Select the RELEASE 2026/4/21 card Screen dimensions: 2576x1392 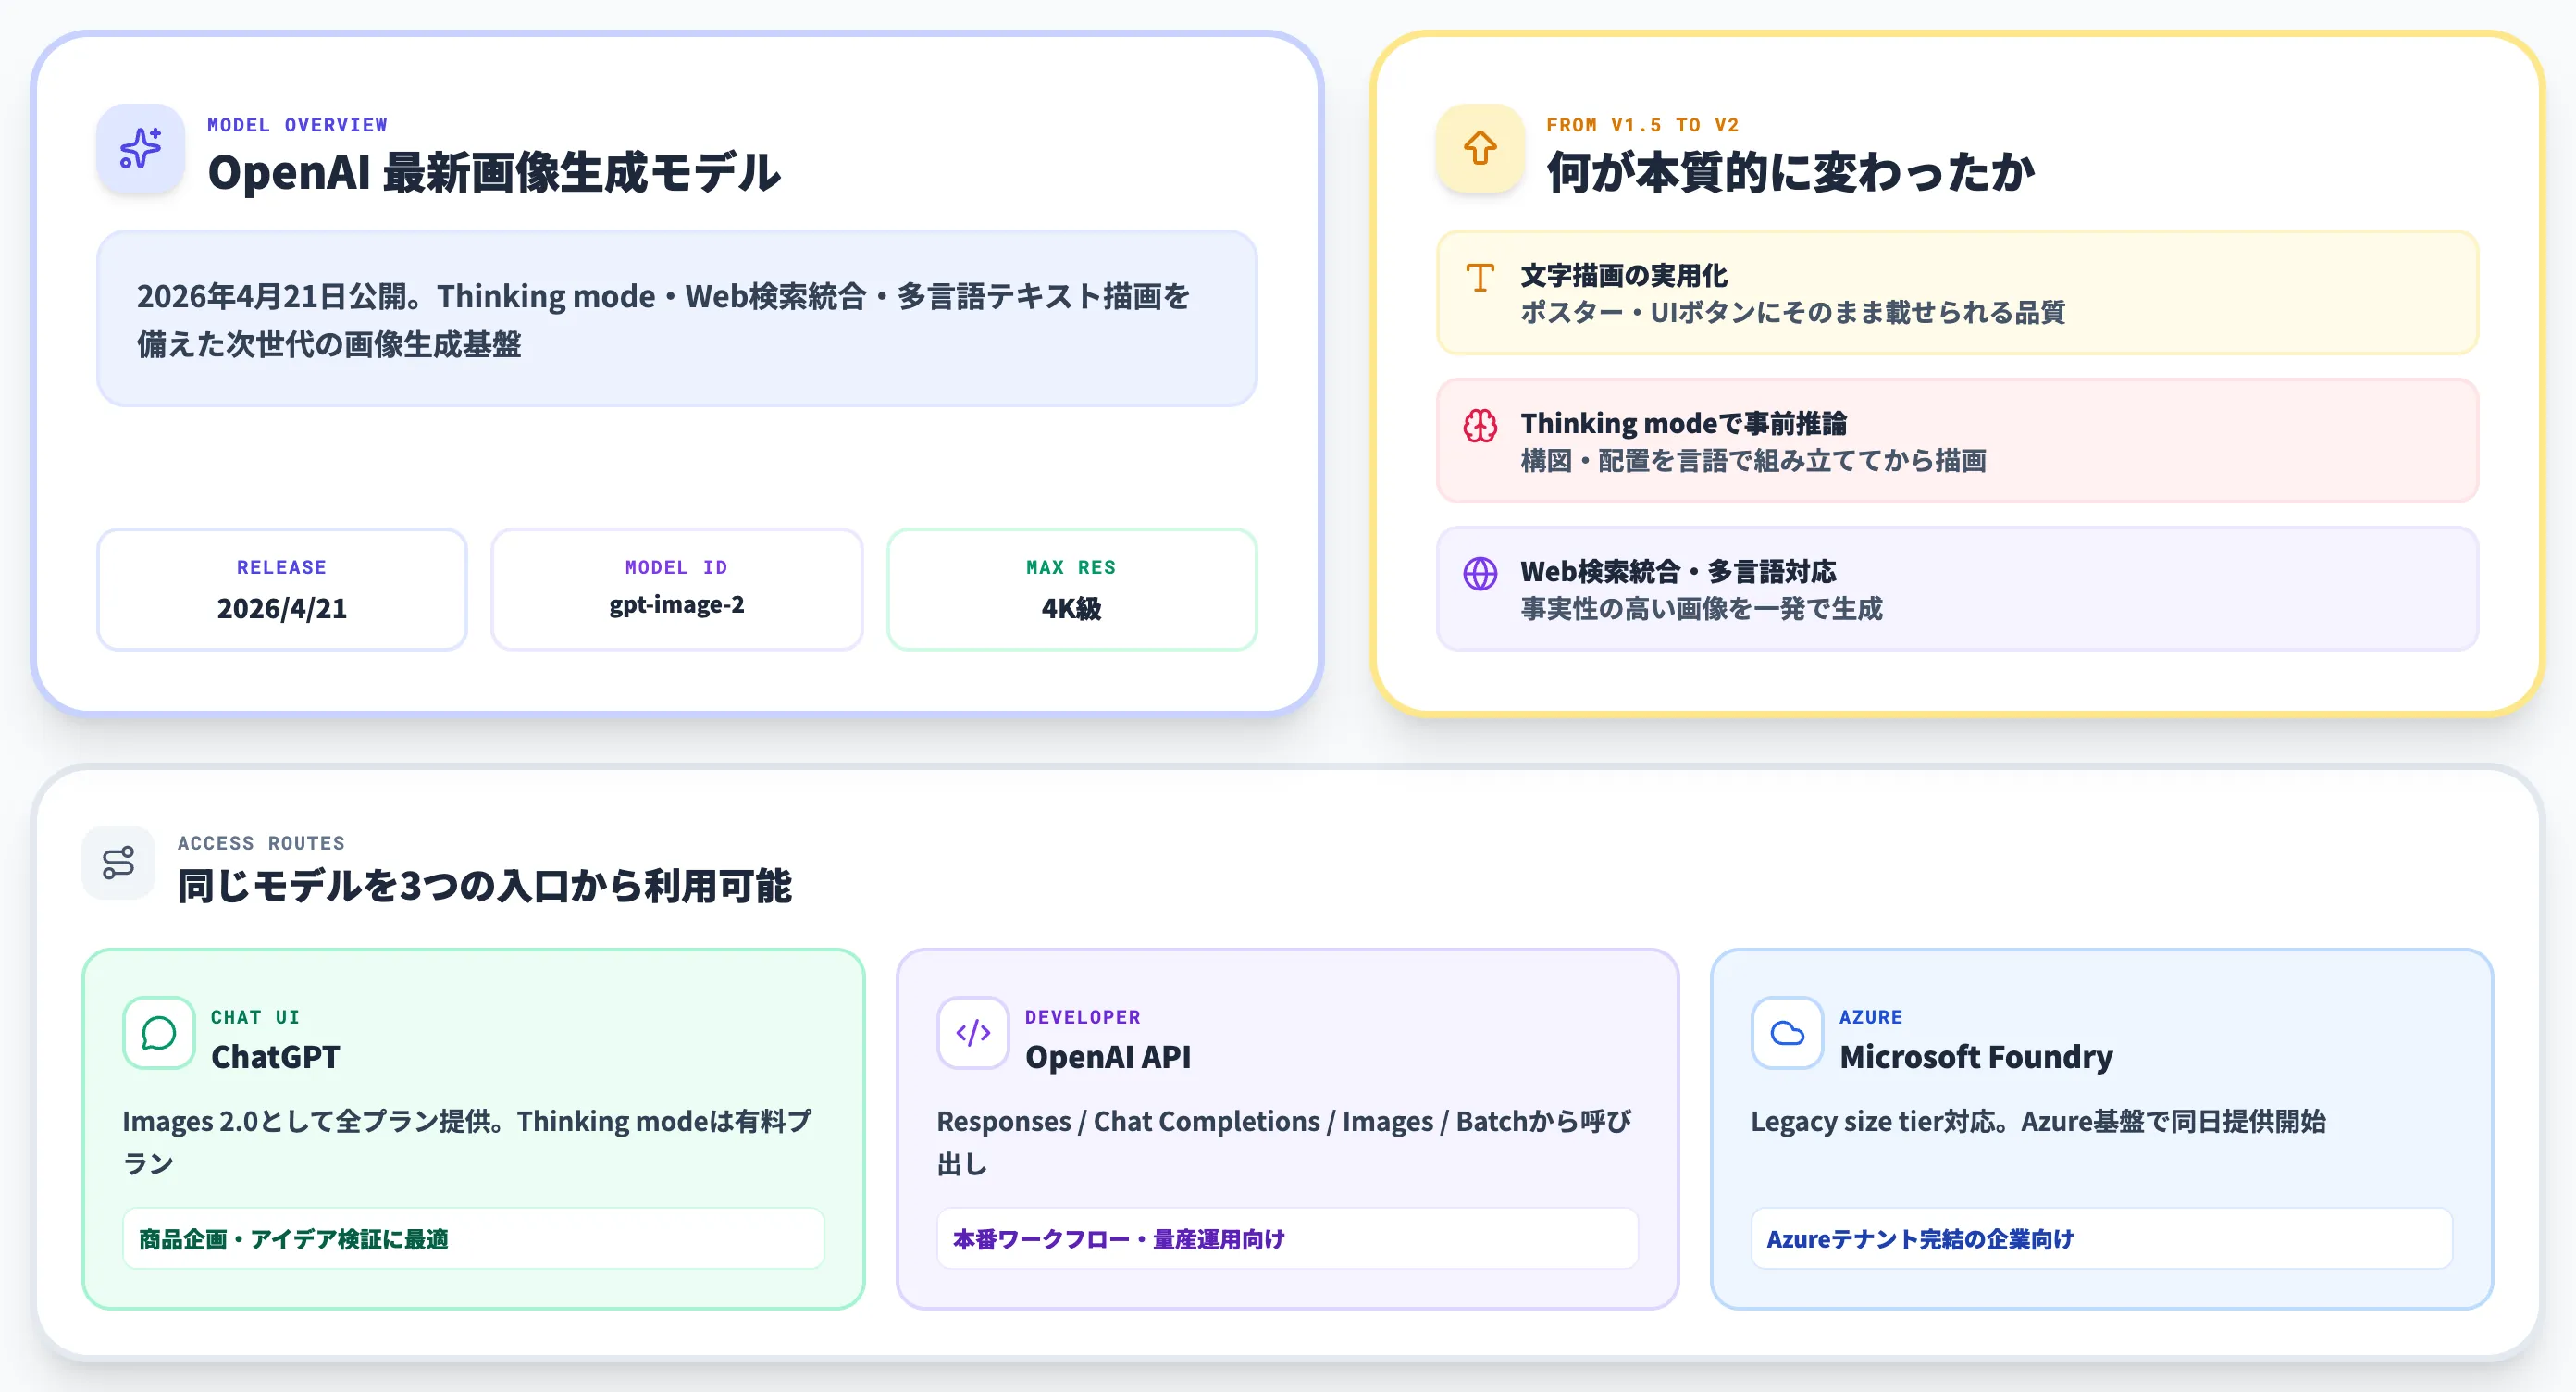281,589
